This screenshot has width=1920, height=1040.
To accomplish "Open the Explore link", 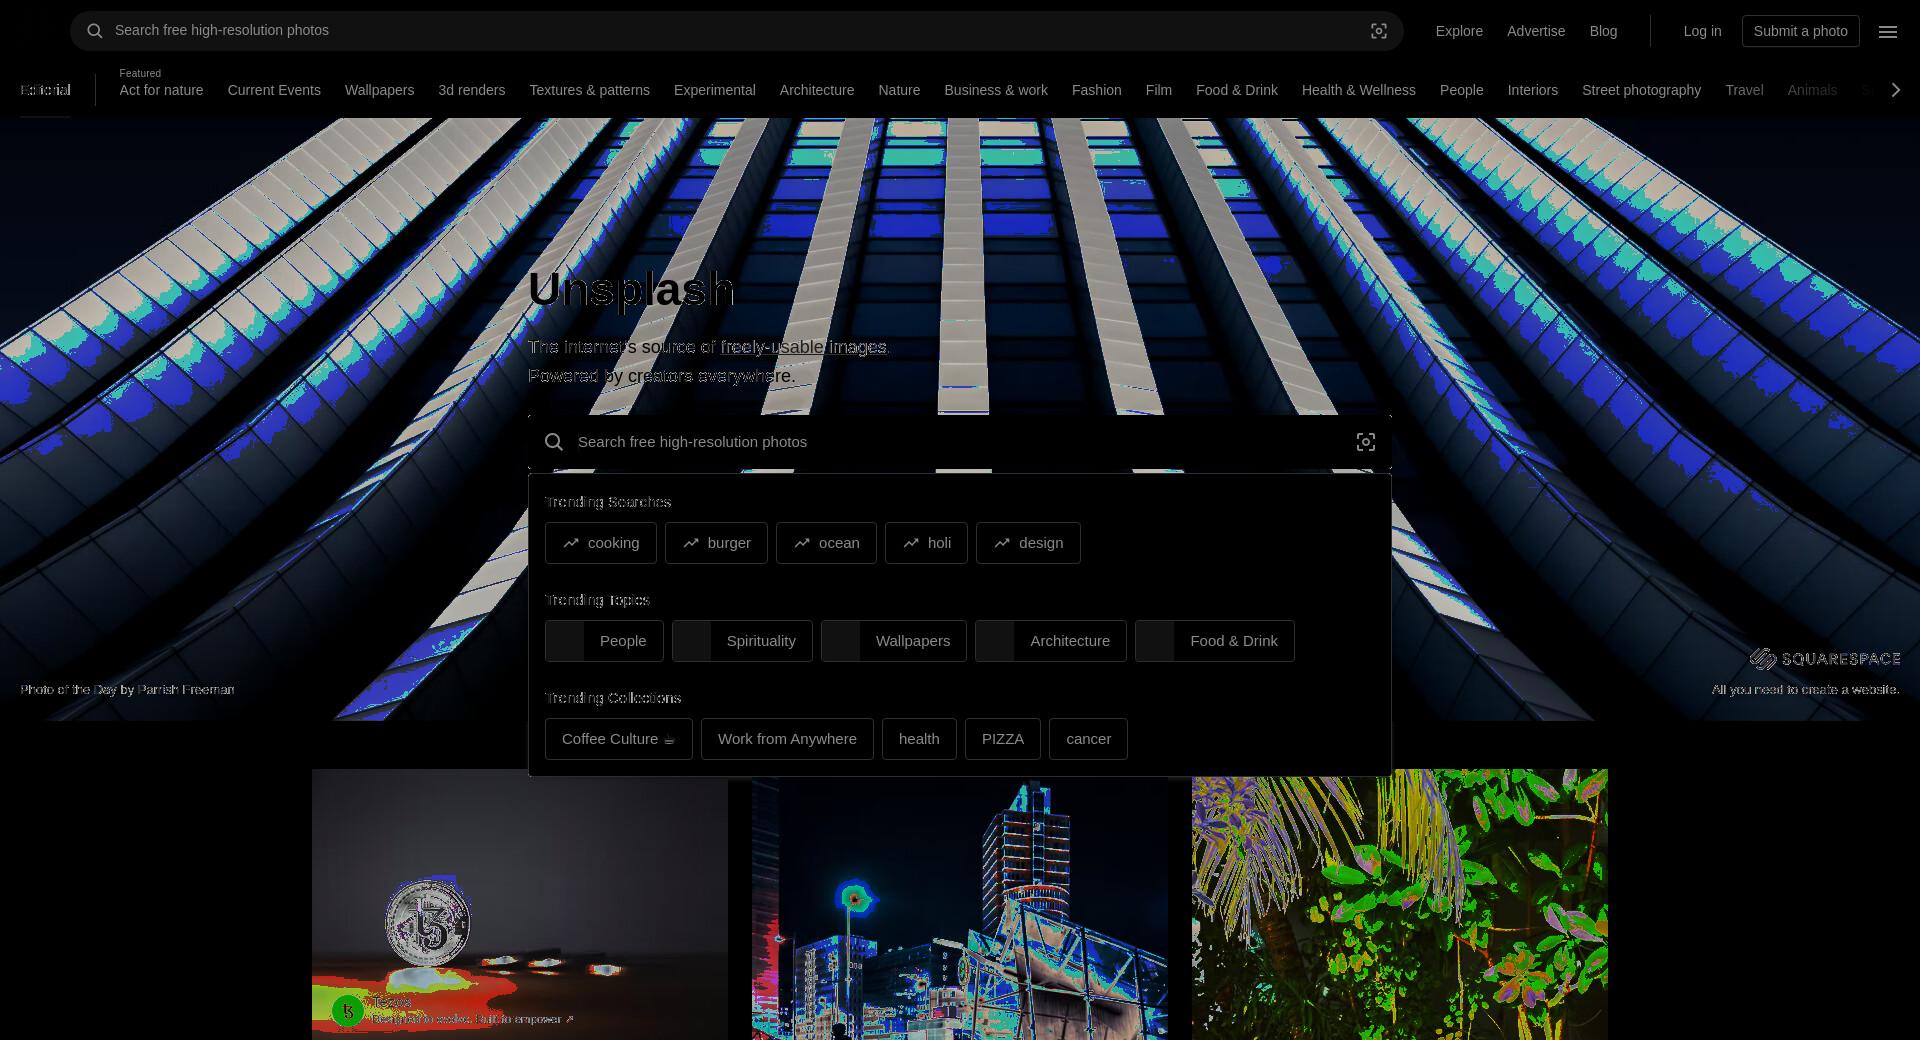I will click(x=1459, y=31).
